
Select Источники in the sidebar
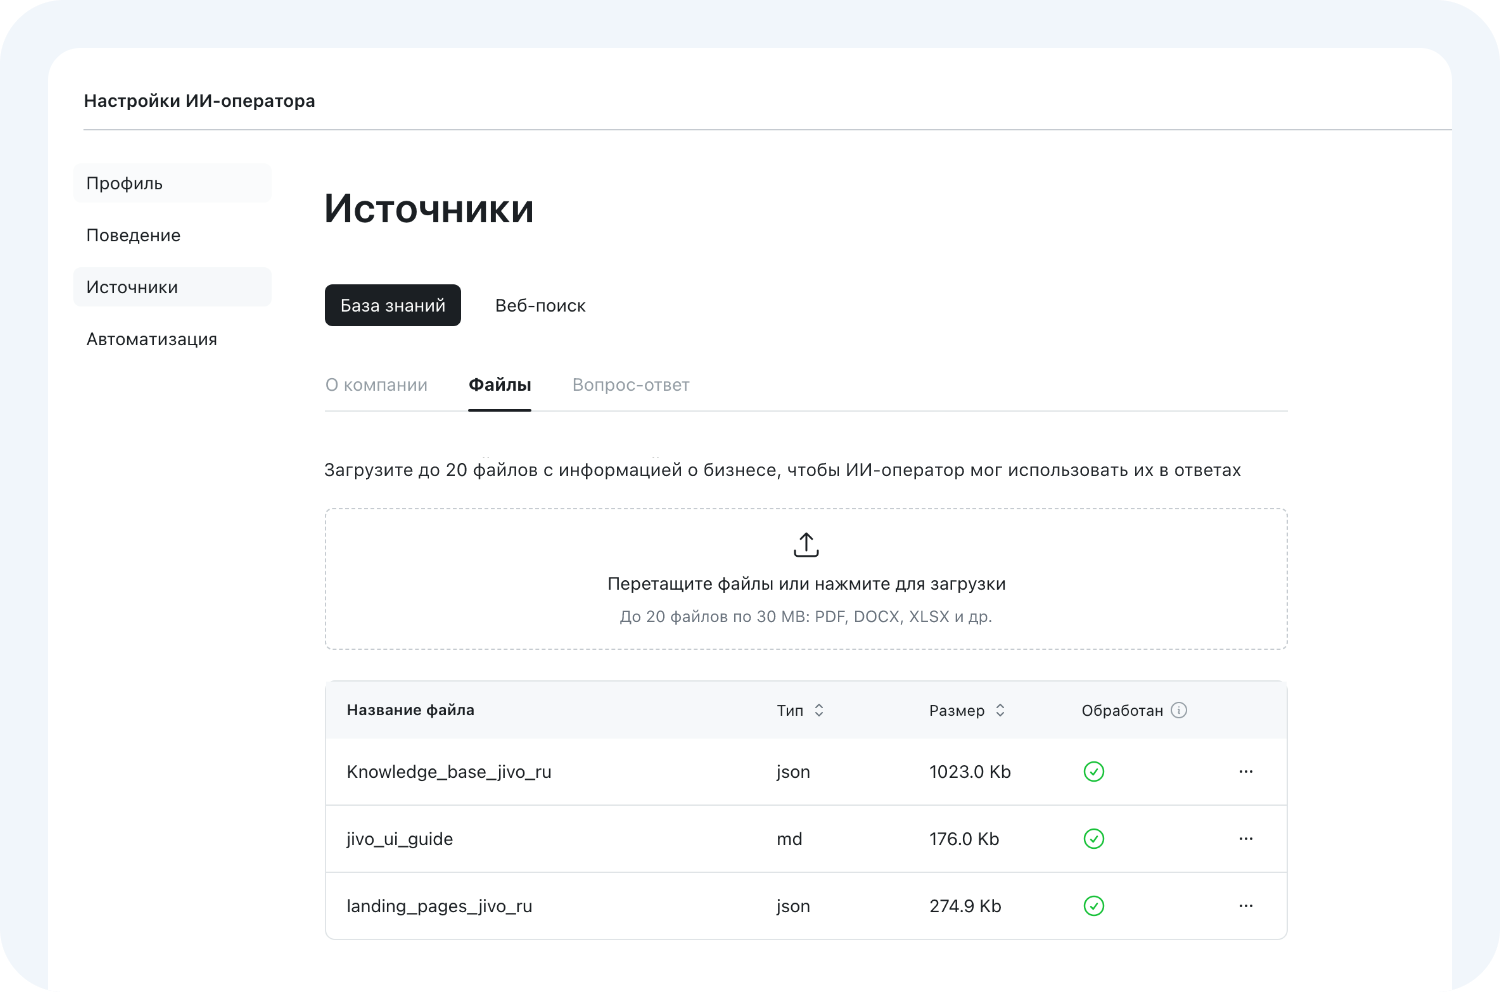pos(173,287)
